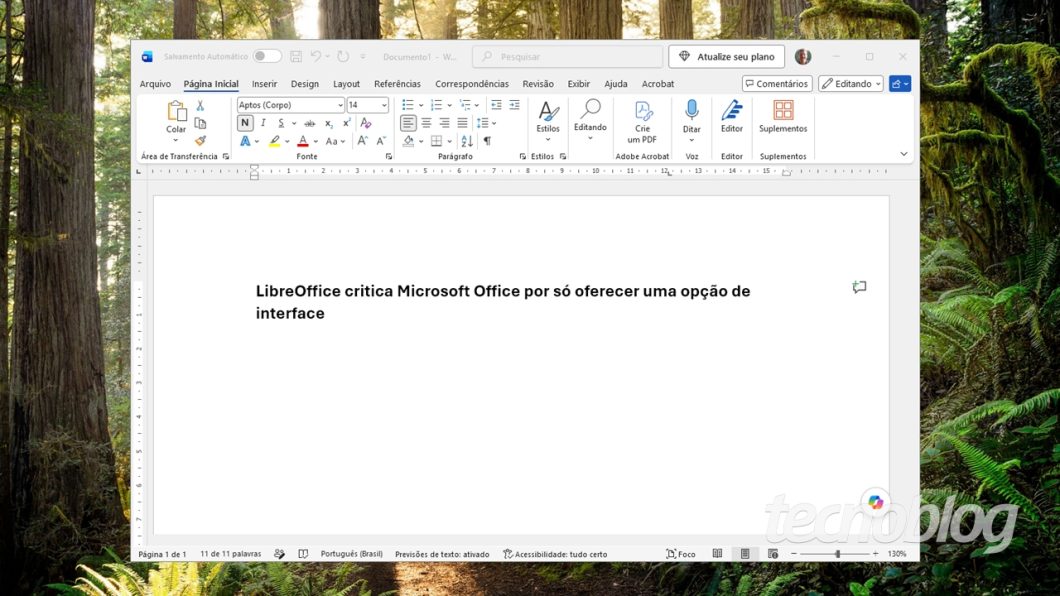The width and height of the screenshot is (1060, 596).
Task: Decrease paragraph indent
Action: pos(496,105)
